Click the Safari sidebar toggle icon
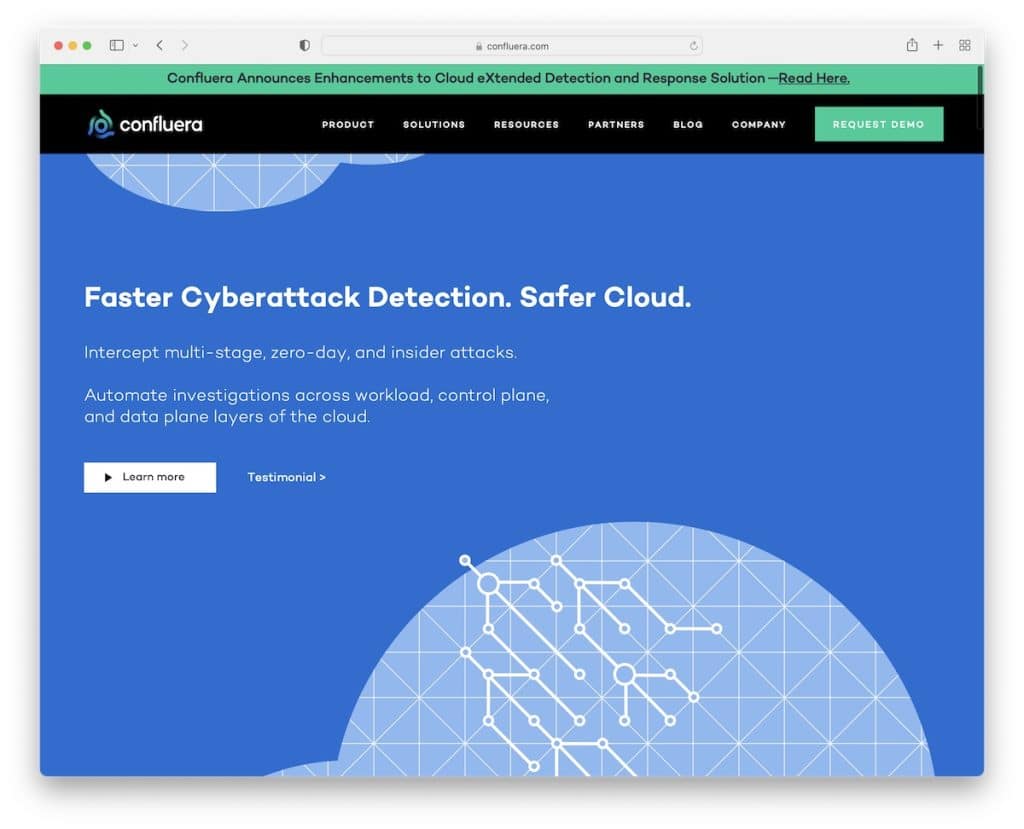 (x=116, y=45)
